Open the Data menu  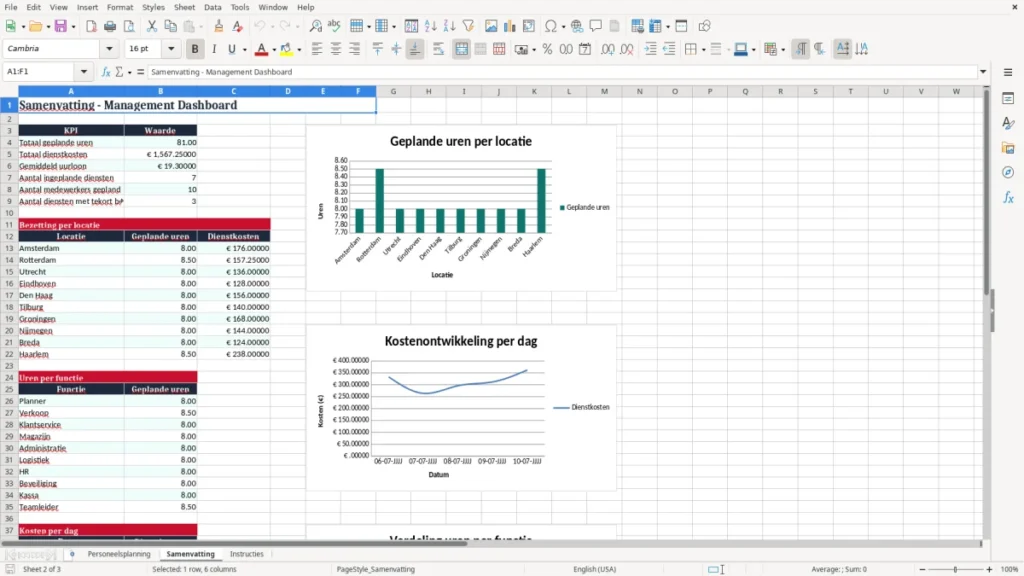click(x=213, y=7)
